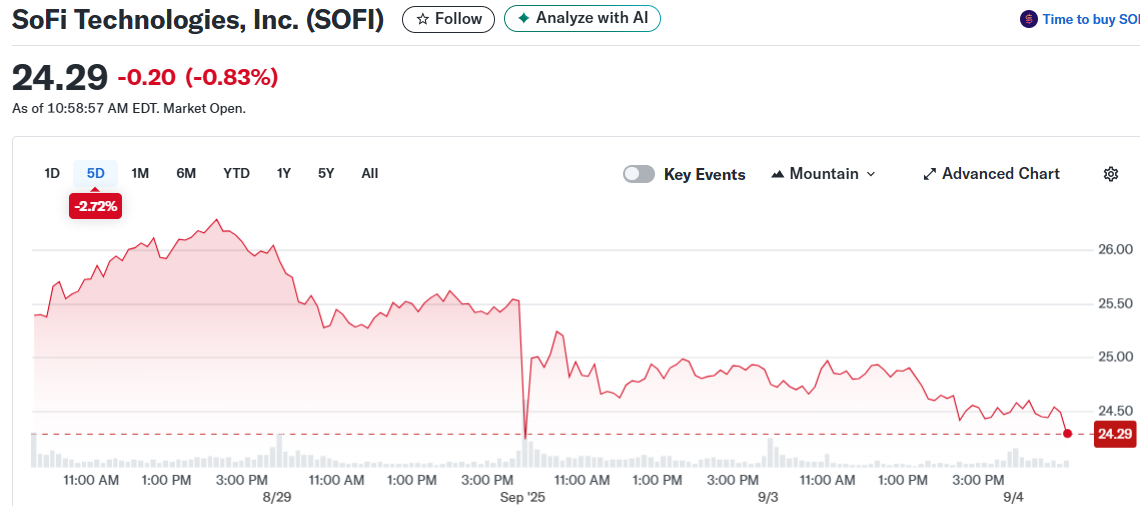Select the 5Y range tab
The height and width of the screenshot is (506, 1140).
click(326, 173)
